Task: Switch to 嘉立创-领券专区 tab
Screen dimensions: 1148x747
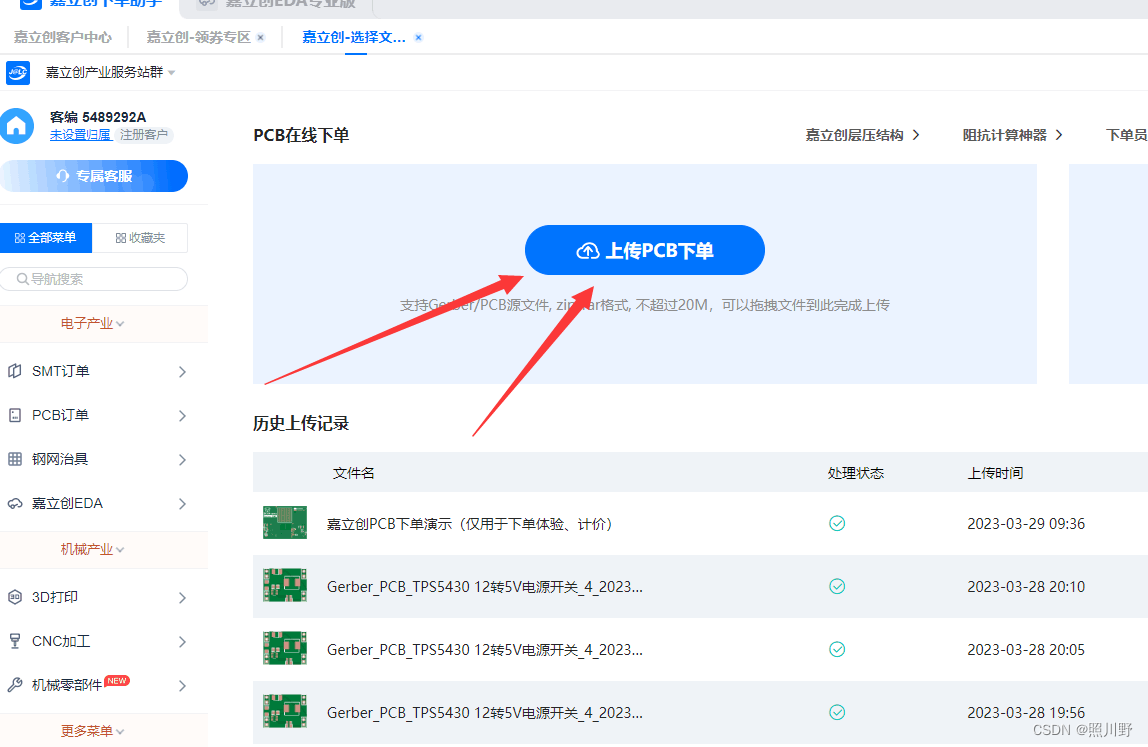Action: coord(198,37)
